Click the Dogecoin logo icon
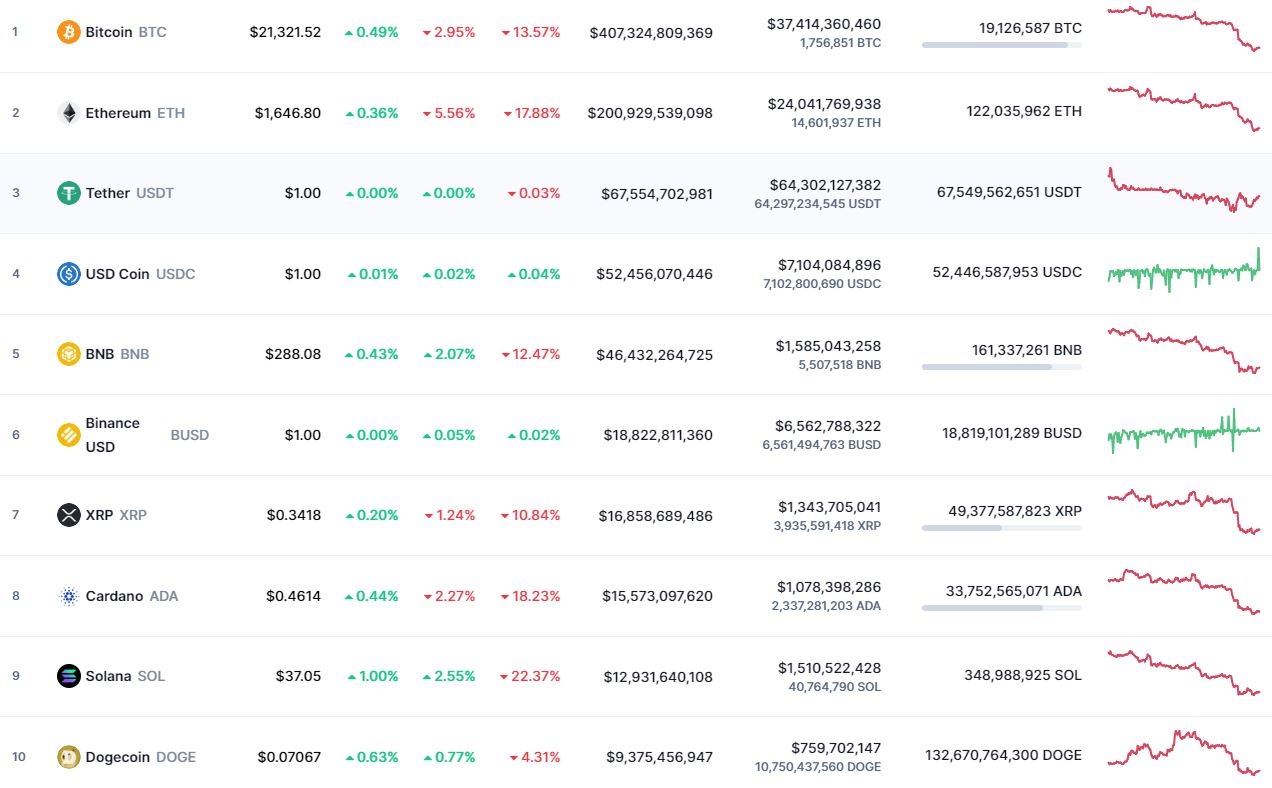 [x=69, y=757]
